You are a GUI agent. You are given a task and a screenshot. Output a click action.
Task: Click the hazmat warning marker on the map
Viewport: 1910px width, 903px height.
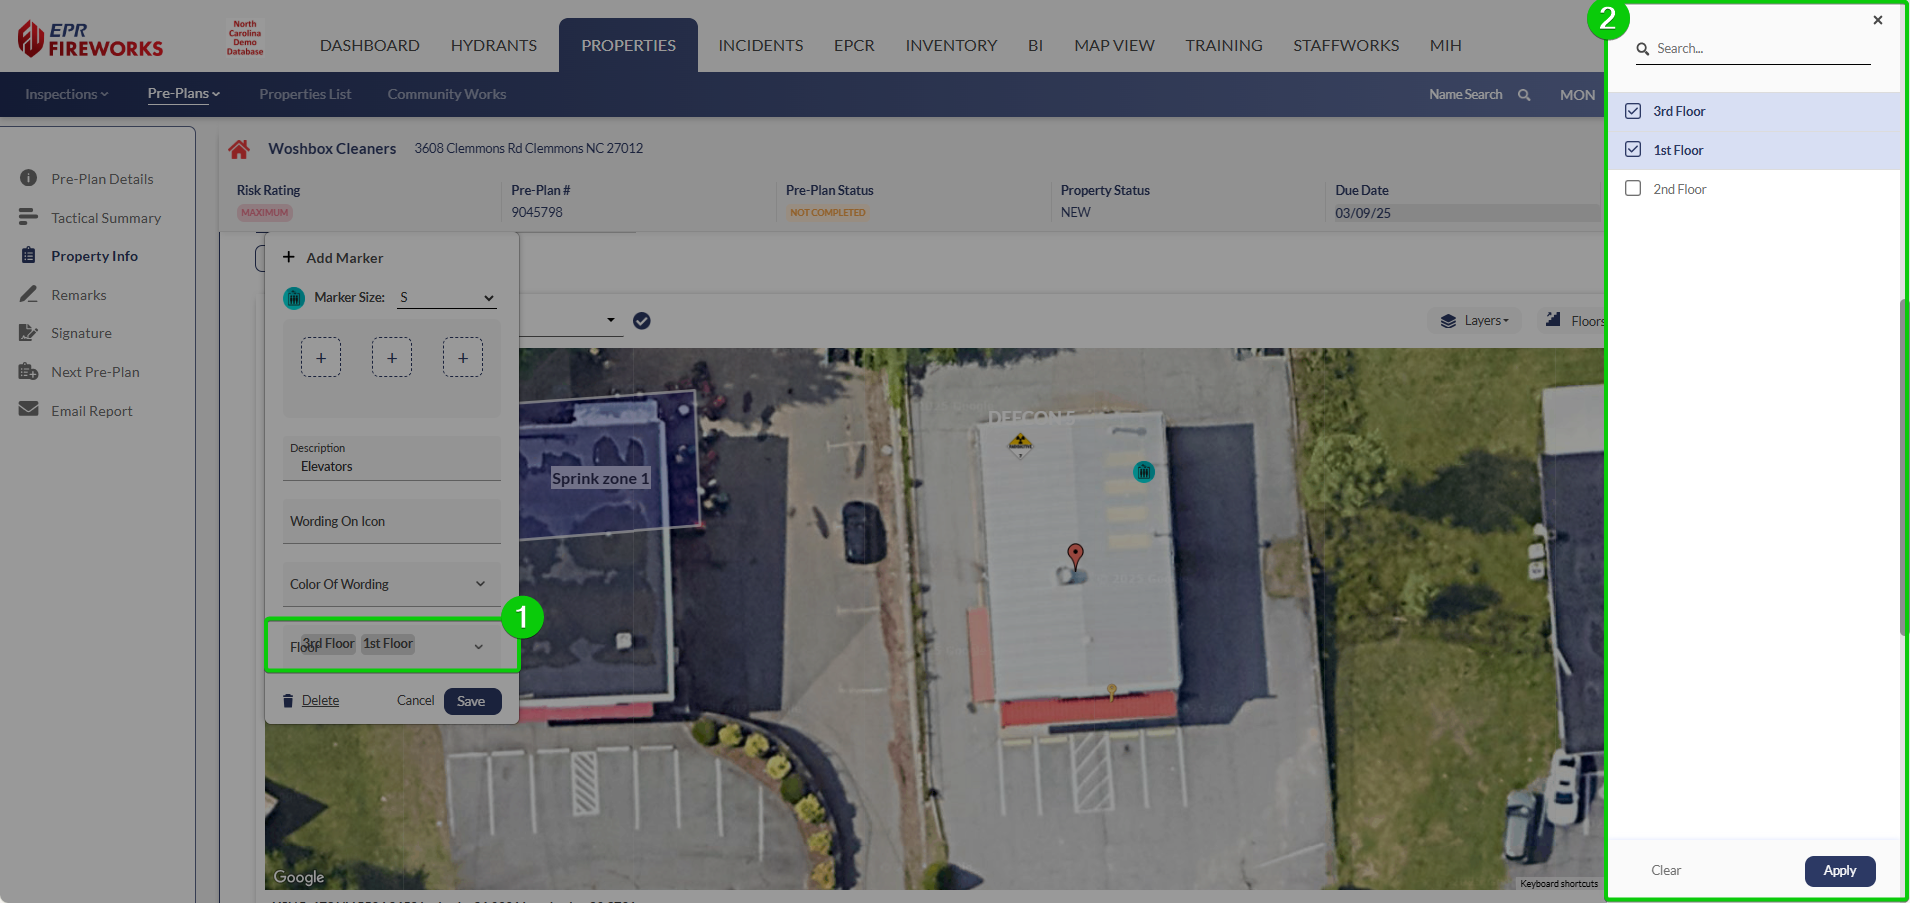[1019, 443]
